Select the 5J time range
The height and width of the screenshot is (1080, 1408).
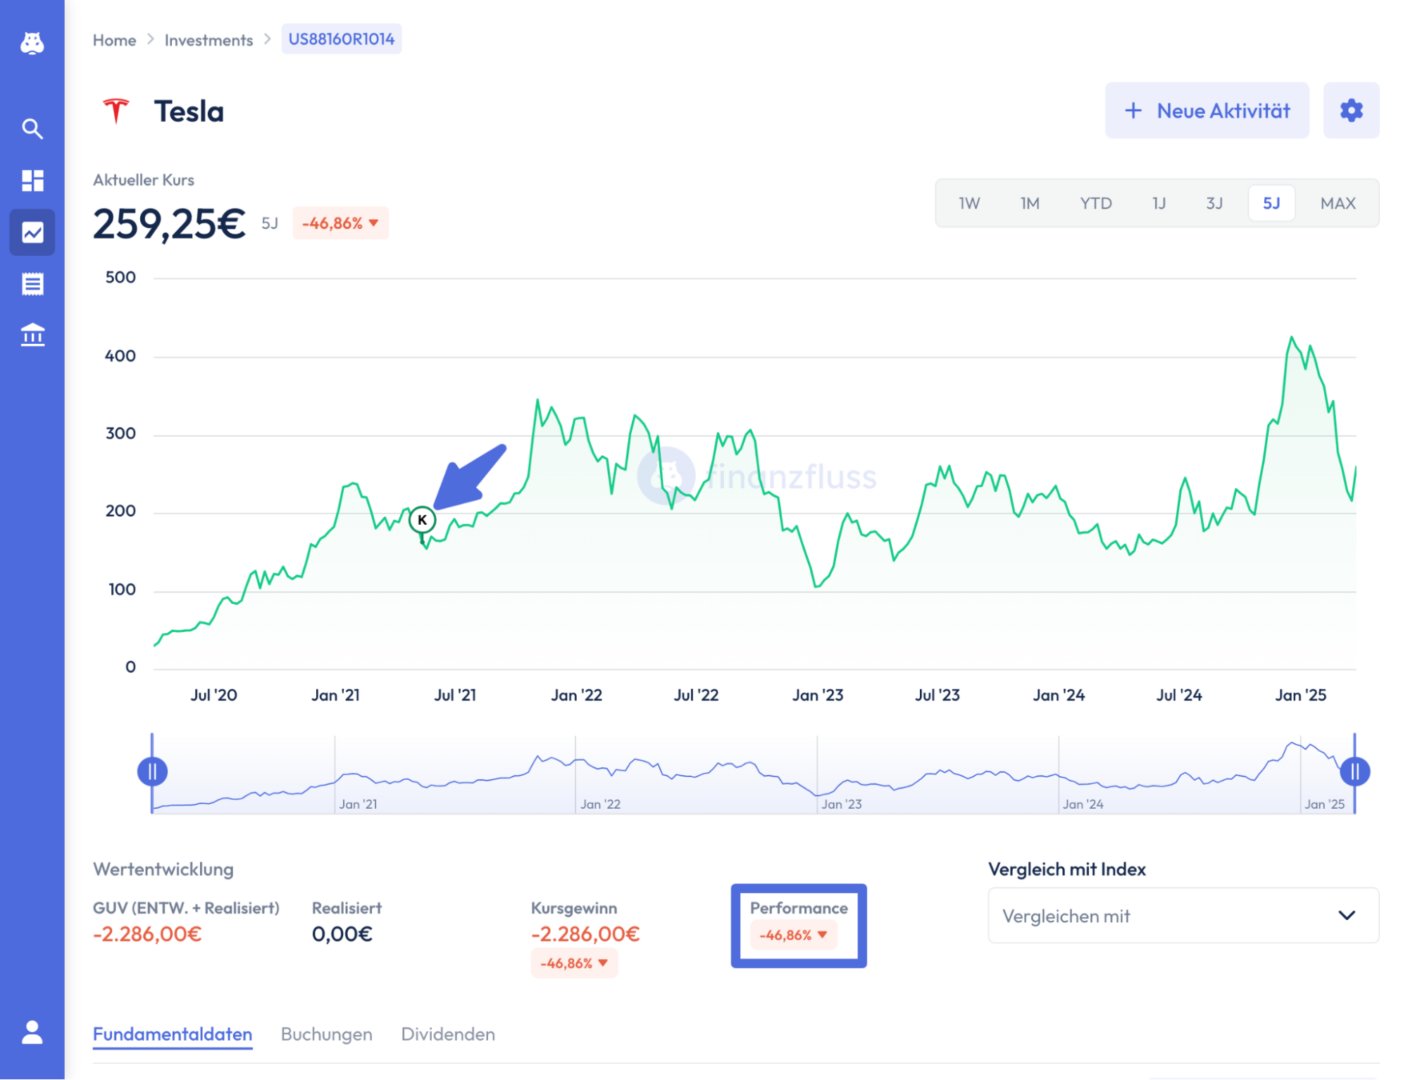pos(1271,204)
